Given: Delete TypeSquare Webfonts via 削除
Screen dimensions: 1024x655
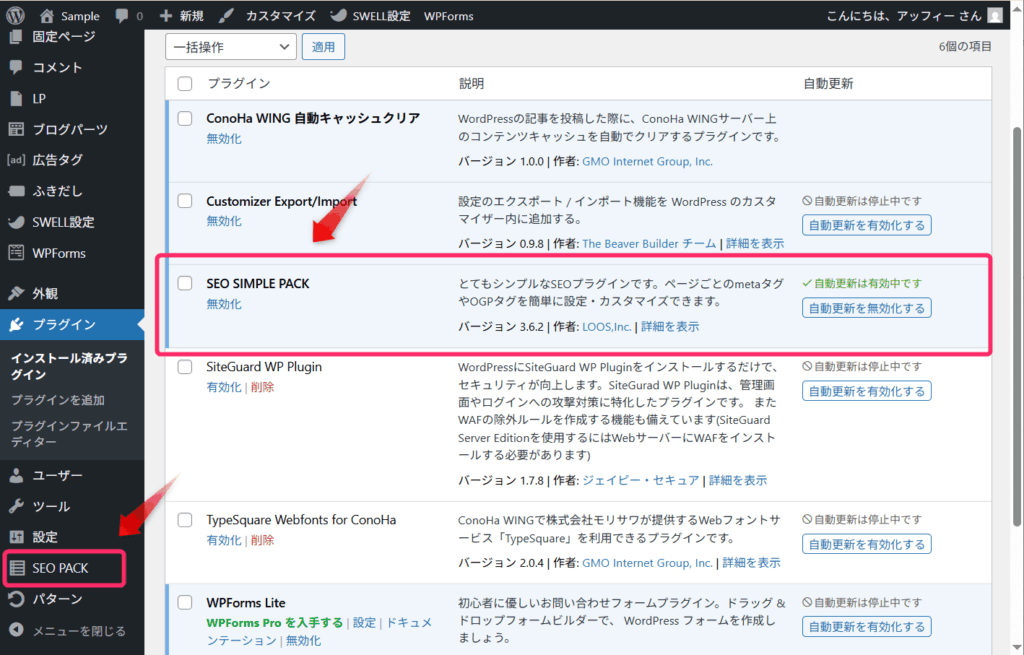Looking at the screenshot, I should coord(262,540).
